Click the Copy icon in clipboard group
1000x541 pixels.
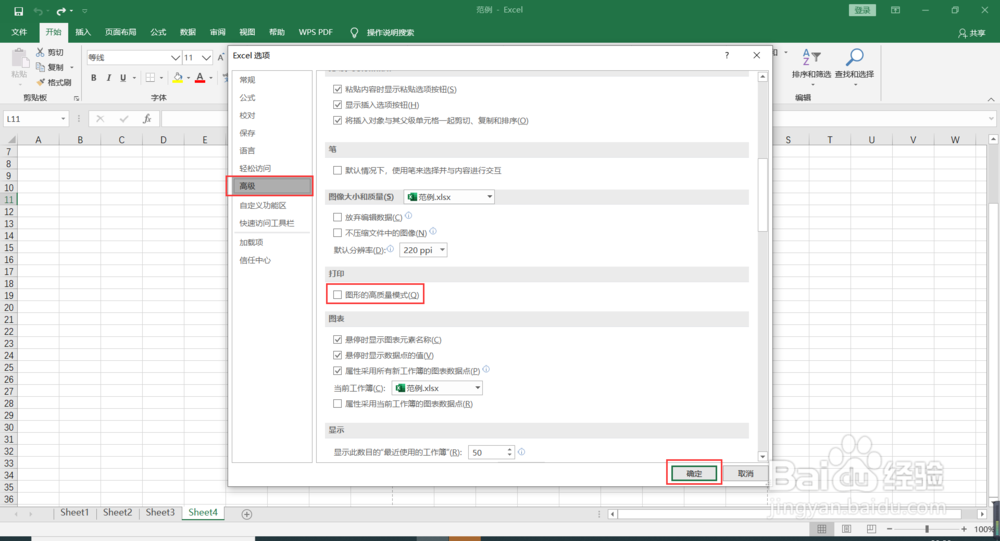pos(40,66)
